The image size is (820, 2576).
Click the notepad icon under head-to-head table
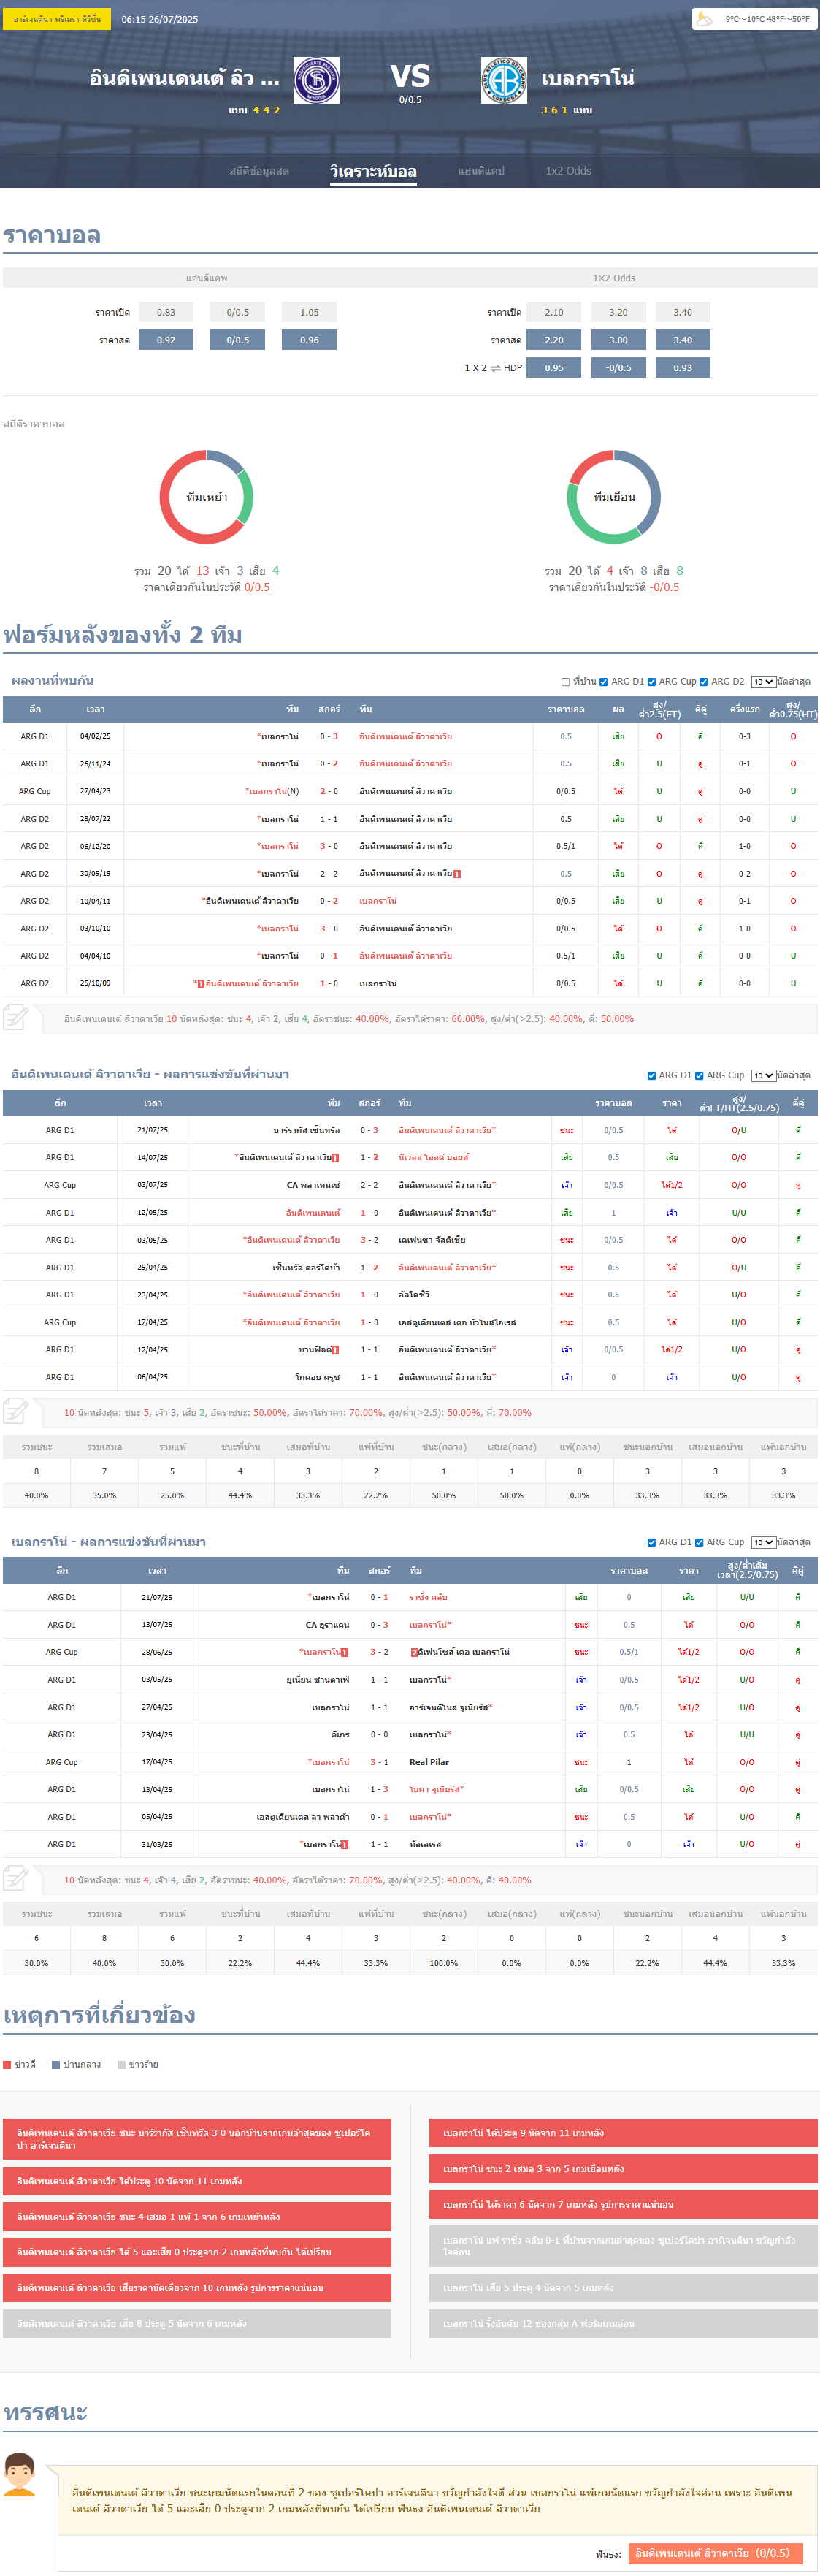pos(16,1018)
